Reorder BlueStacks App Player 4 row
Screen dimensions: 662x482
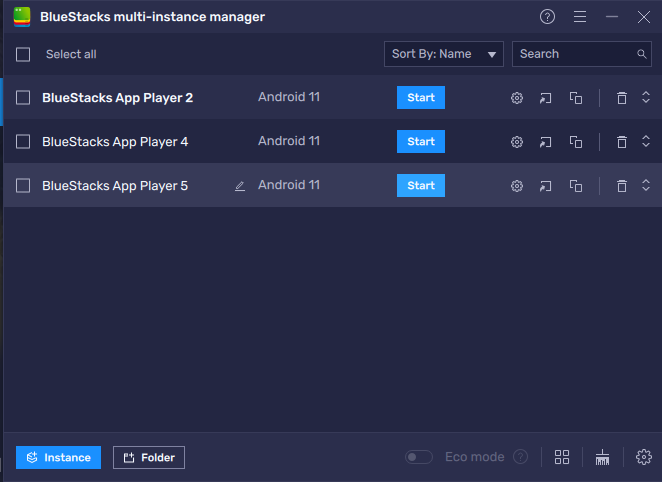tap(646, 141)
